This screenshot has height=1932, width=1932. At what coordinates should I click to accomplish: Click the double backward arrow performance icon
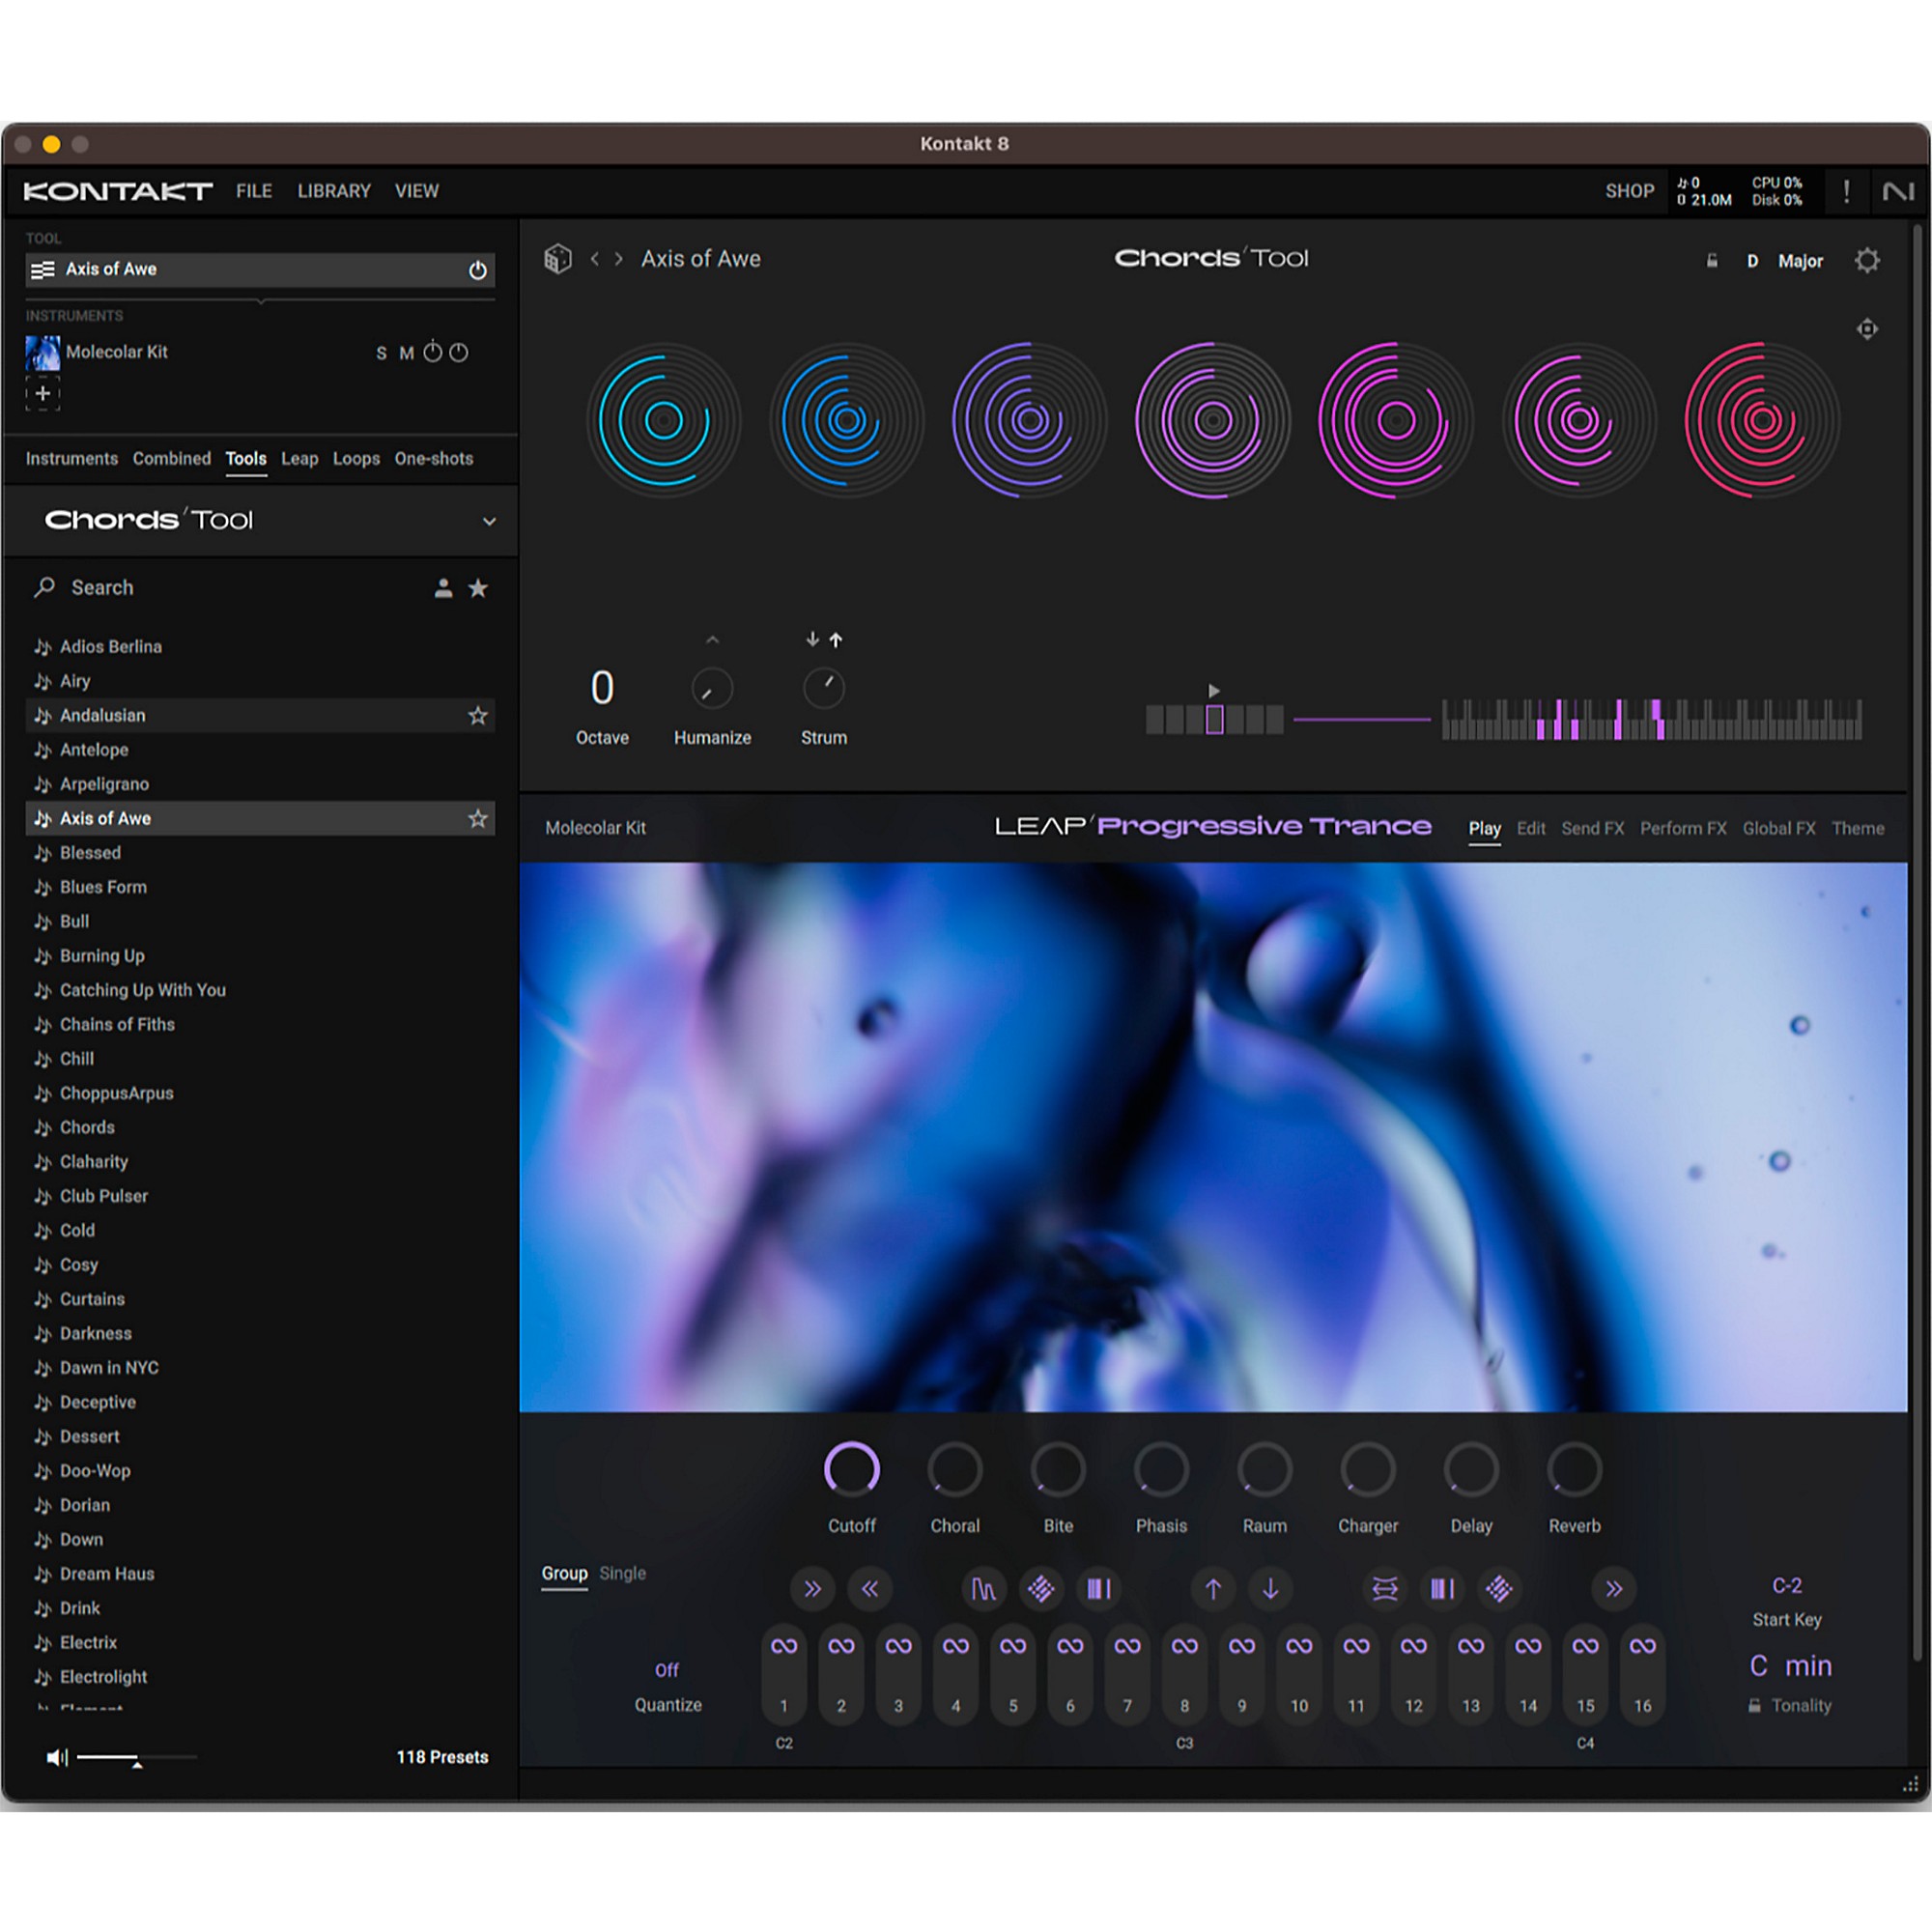[869, 1588]
